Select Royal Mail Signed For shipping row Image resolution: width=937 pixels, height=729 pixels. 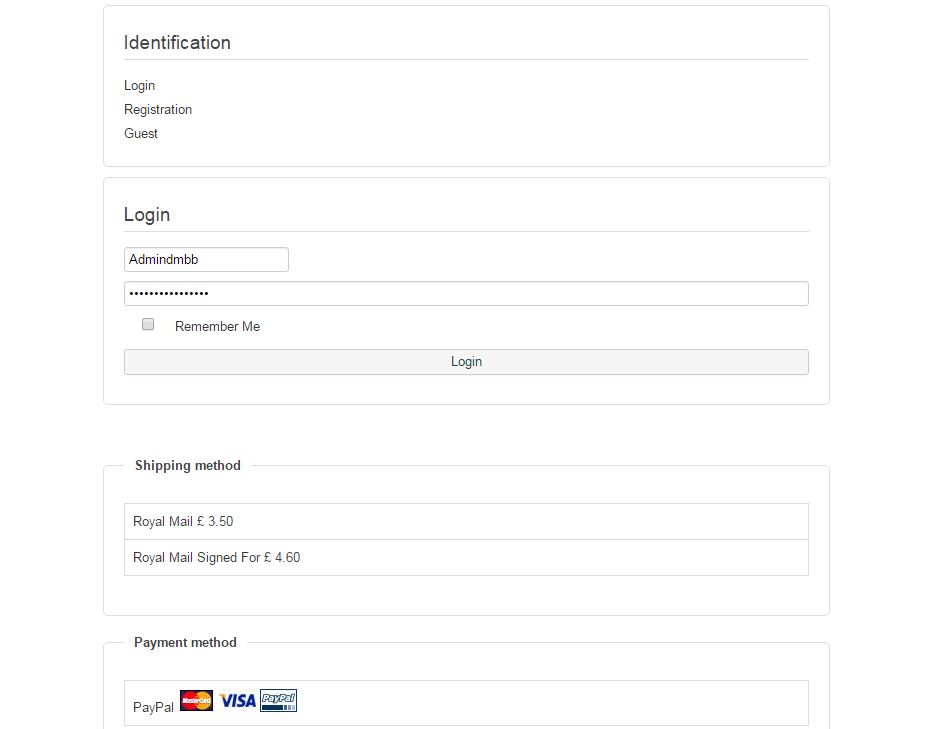[466, 558]
